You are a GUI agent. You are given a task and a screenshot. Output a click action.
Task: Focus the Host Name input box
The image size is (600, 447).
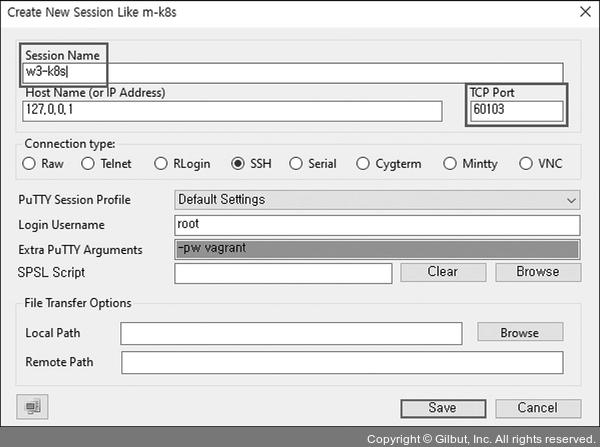(230, 111)
